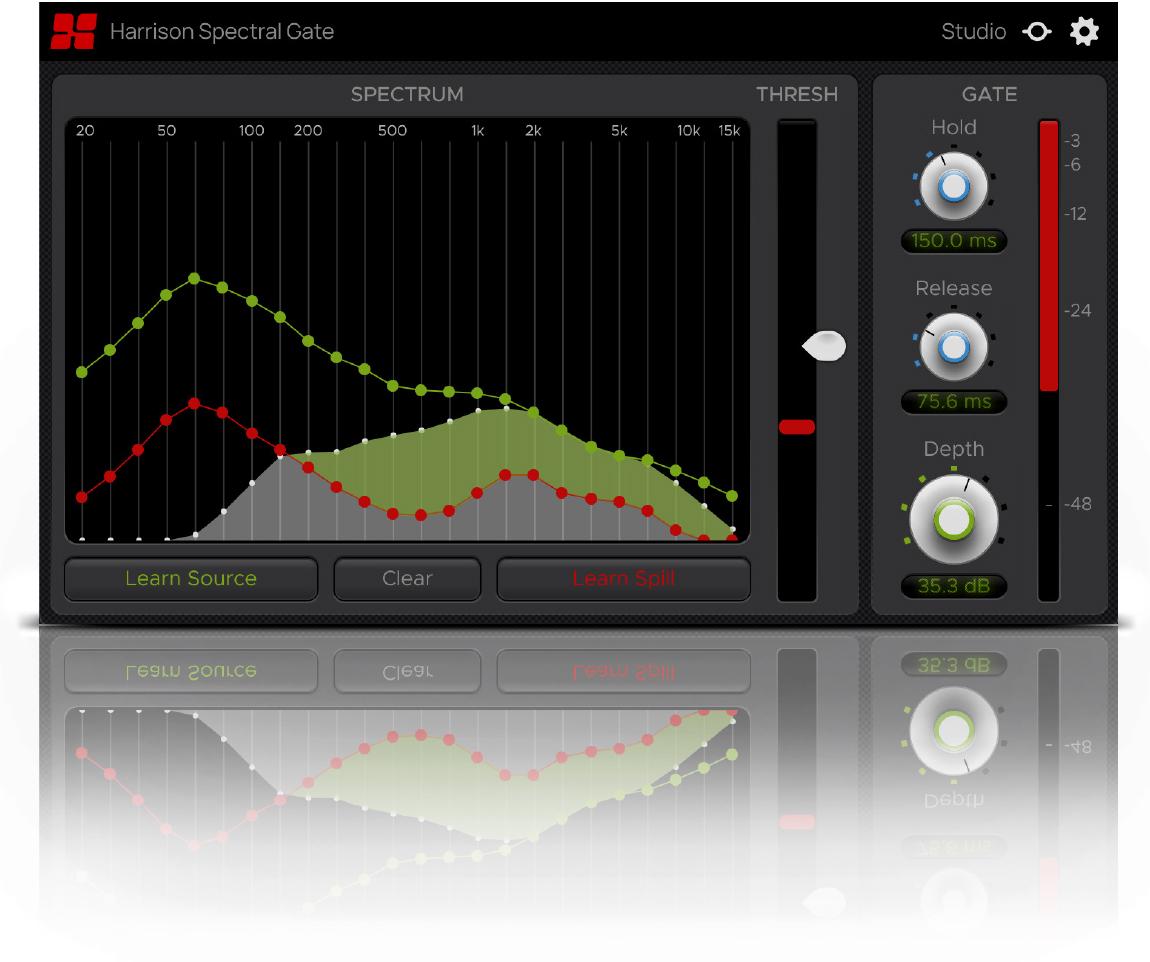Click the Hold value 150.0 ms field
Viewport: 1150px width, 962px height.
953,241
